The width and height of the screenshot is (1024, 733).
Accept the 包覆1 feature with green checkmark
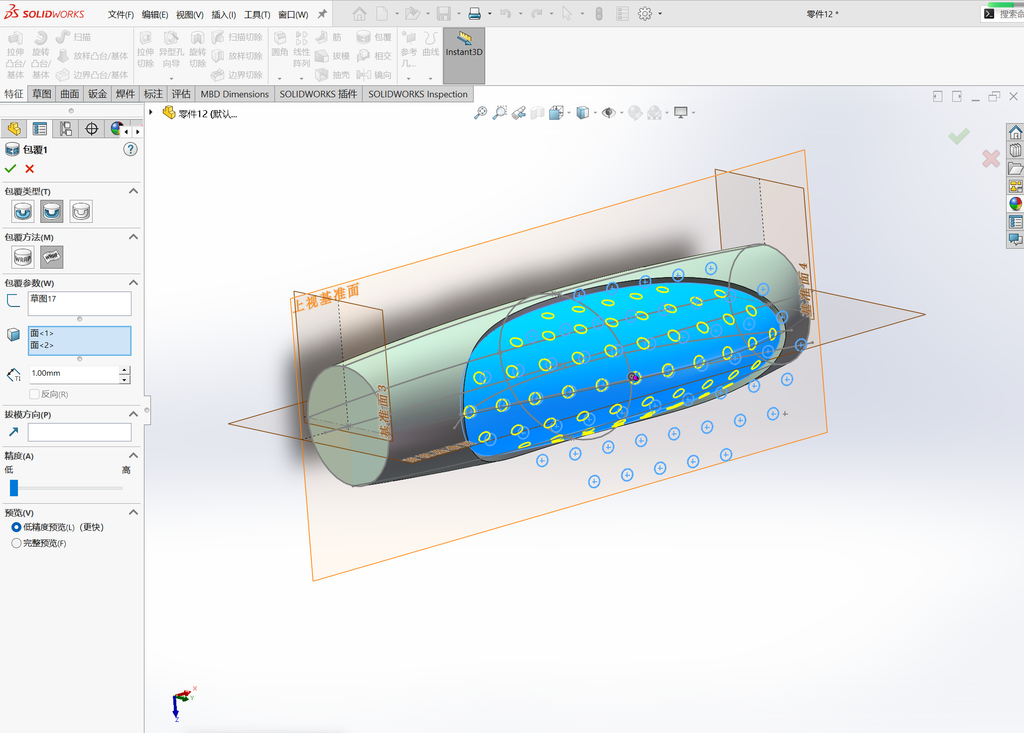10,169
